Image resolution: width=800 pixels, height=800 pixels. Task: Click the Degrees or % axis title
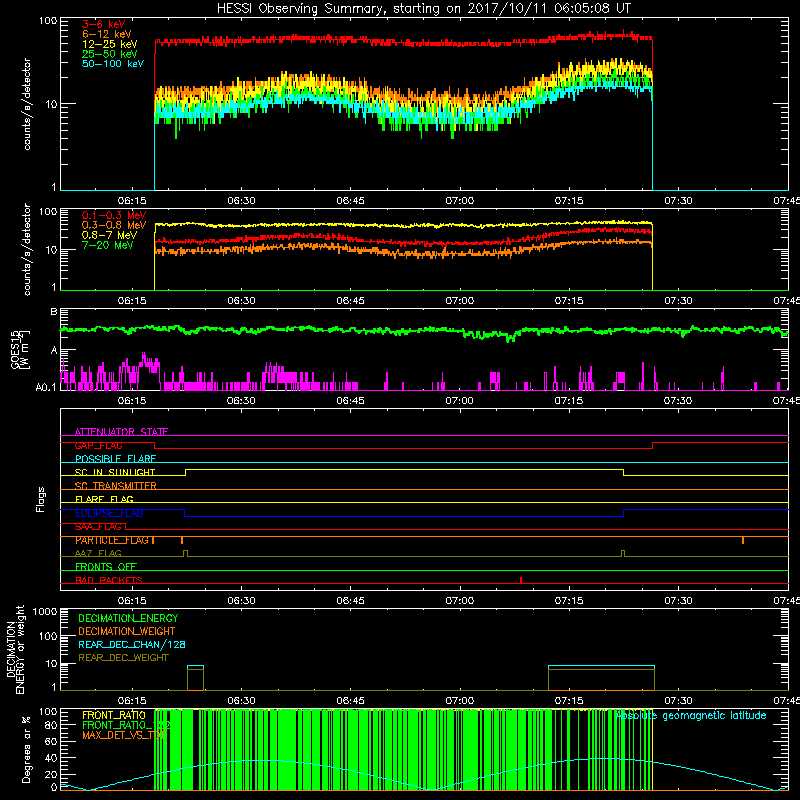tap(26, 749)
